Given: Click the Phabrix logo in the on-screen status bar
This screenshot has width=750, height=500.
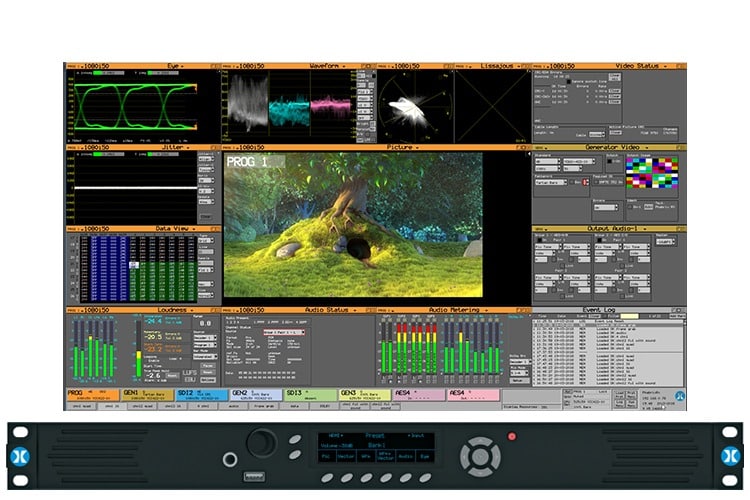Looking at the screenshot, I should click(680, 396).
